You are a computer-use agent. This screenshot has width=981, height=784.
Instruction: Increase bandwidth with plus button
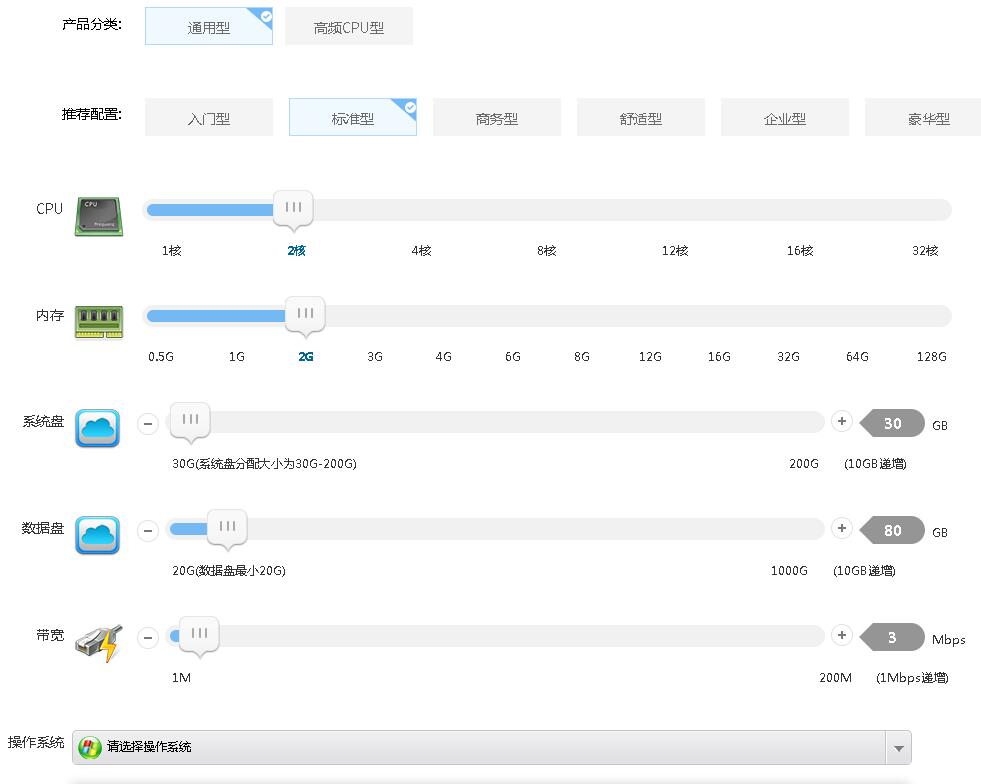pyautogui.click(x=842, y=635)
